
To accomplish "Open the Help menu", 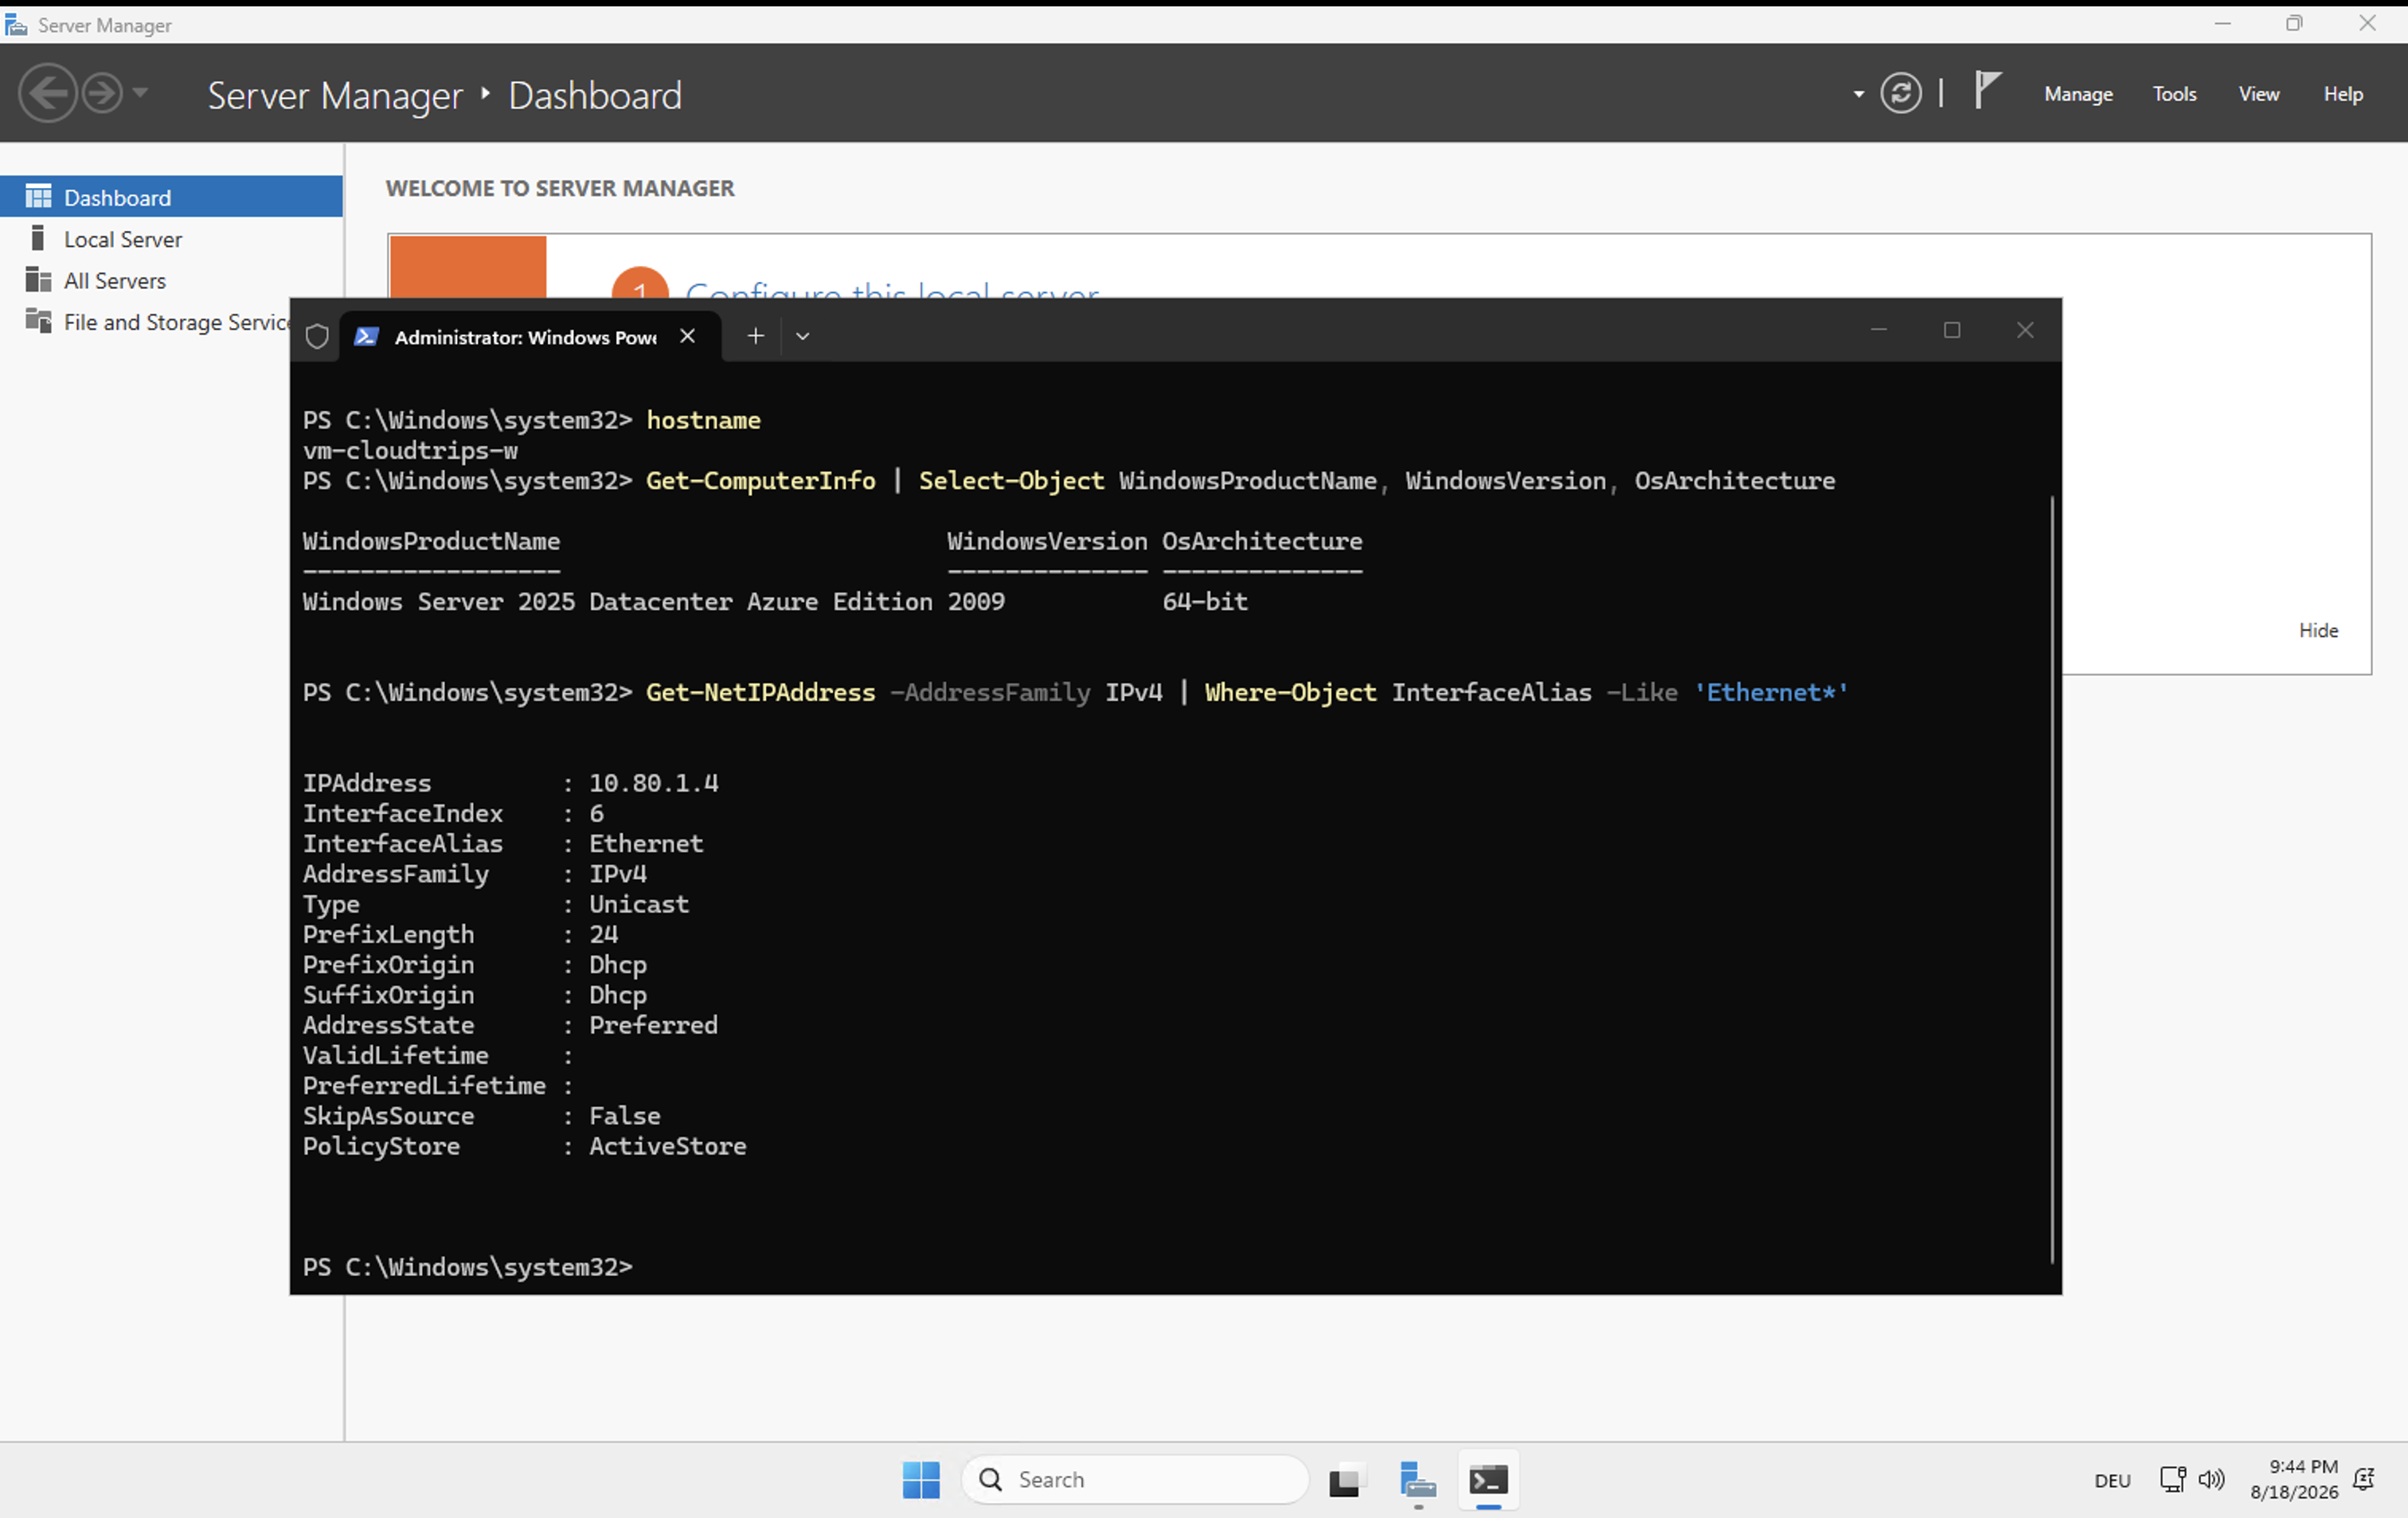I will tap(2343, 94).
